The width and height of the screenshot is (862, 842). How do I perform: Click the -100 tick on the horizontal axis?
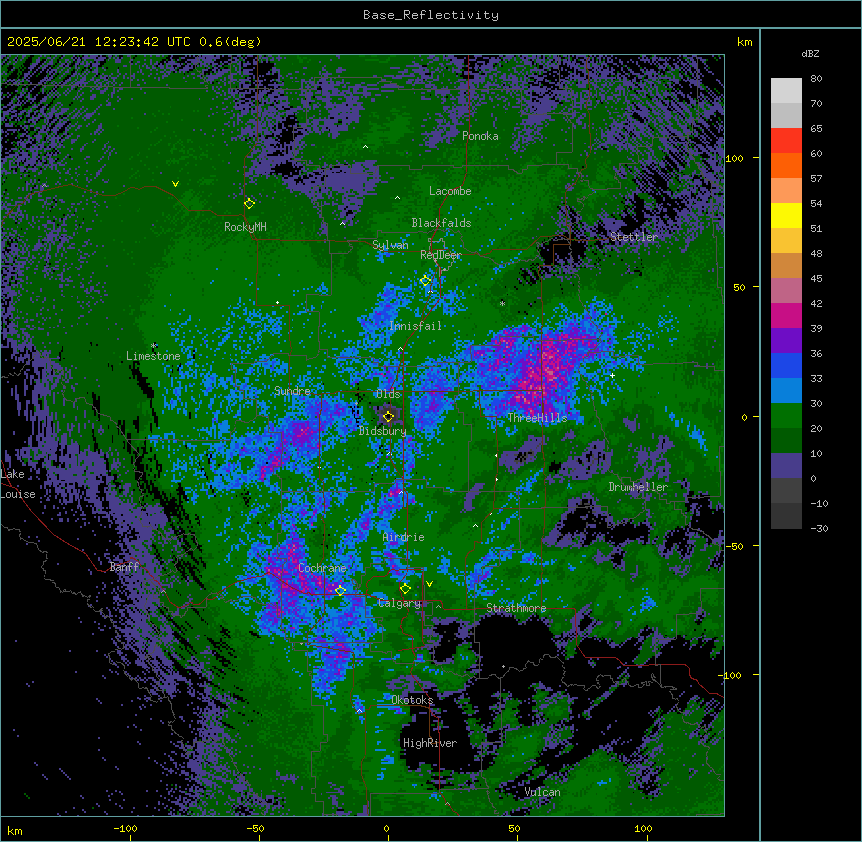[125, 828]
